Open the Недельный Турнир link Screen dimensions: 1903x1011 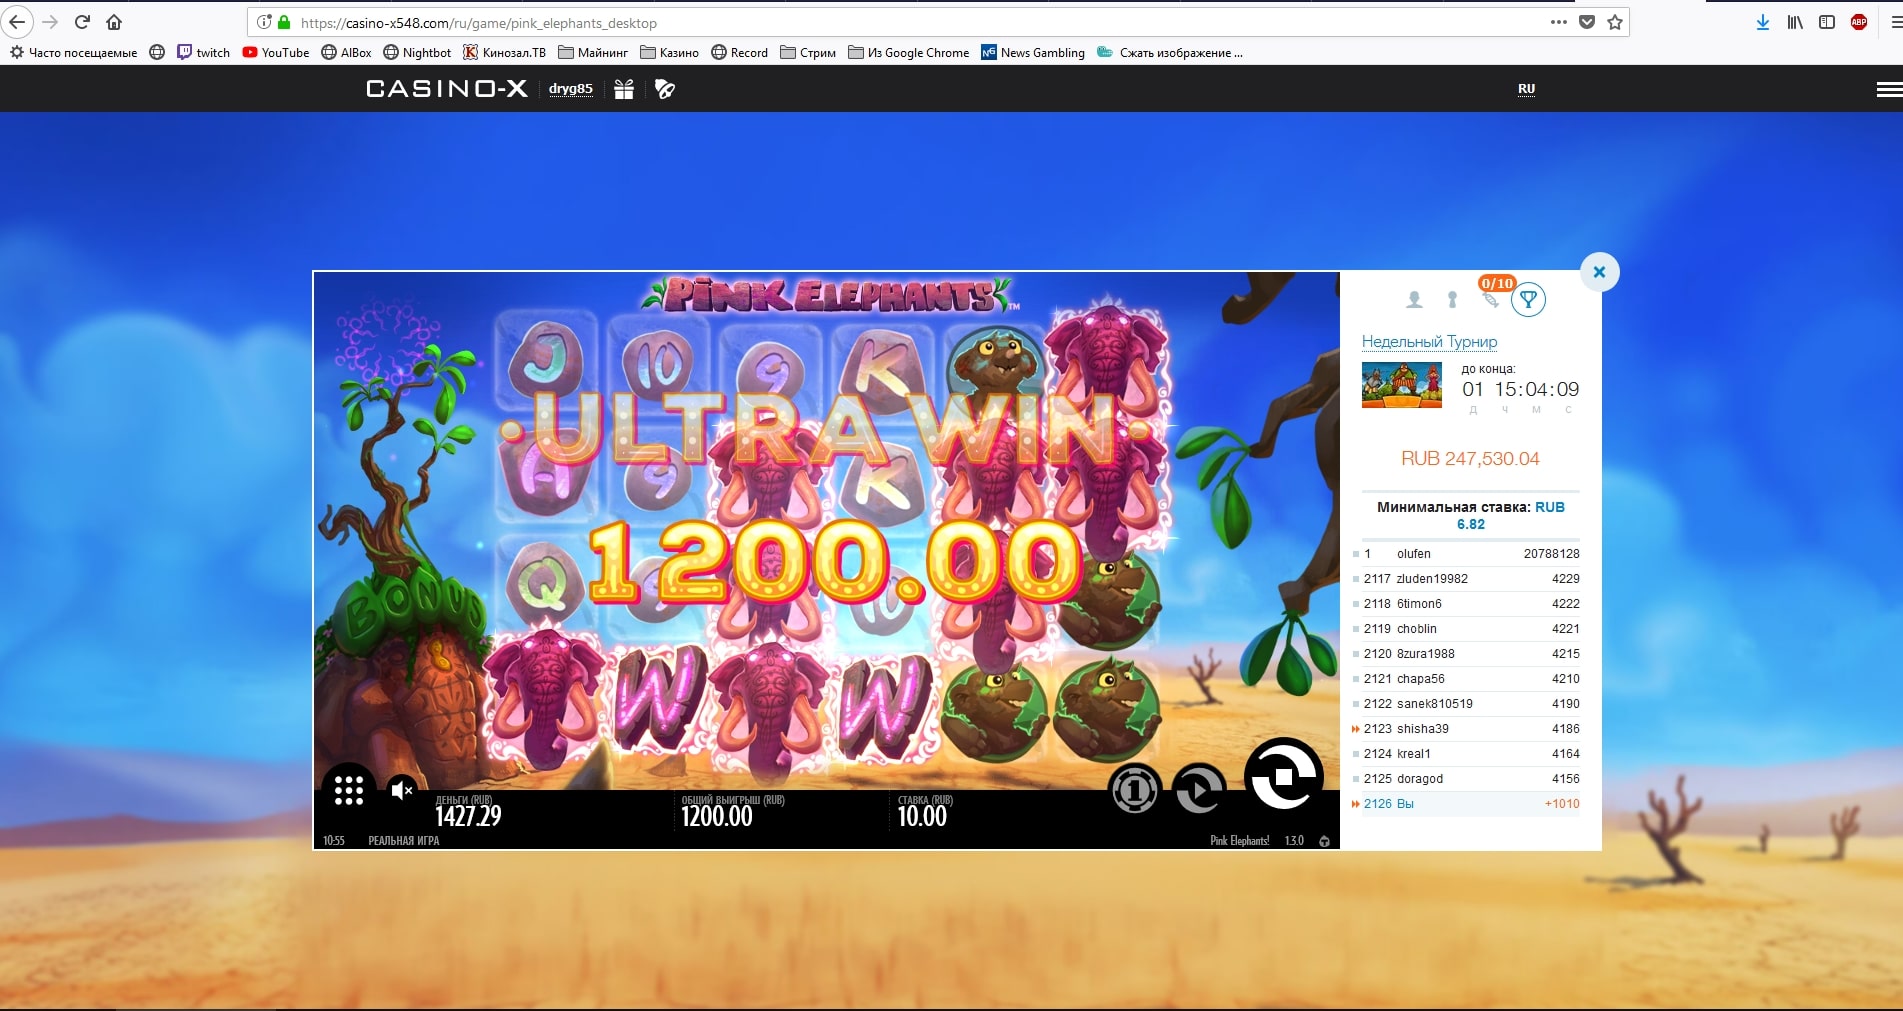1429,342
